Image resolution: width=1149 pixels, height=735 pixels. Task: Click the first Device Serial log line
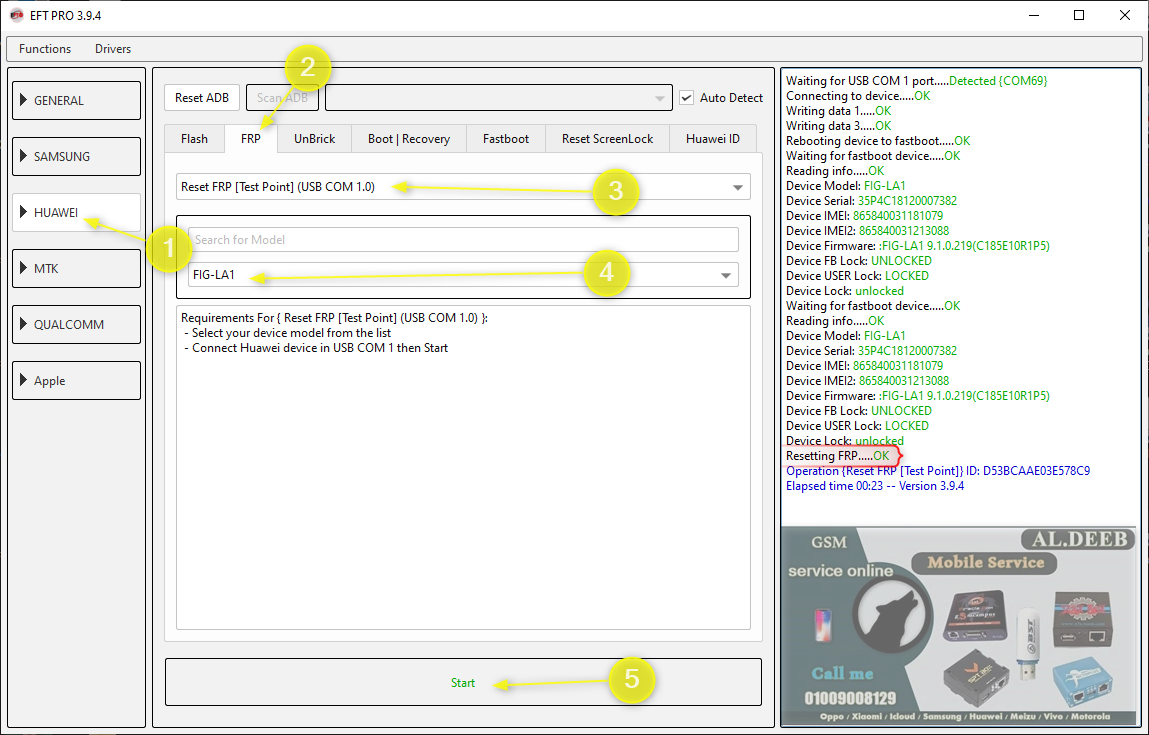point(871,201)
